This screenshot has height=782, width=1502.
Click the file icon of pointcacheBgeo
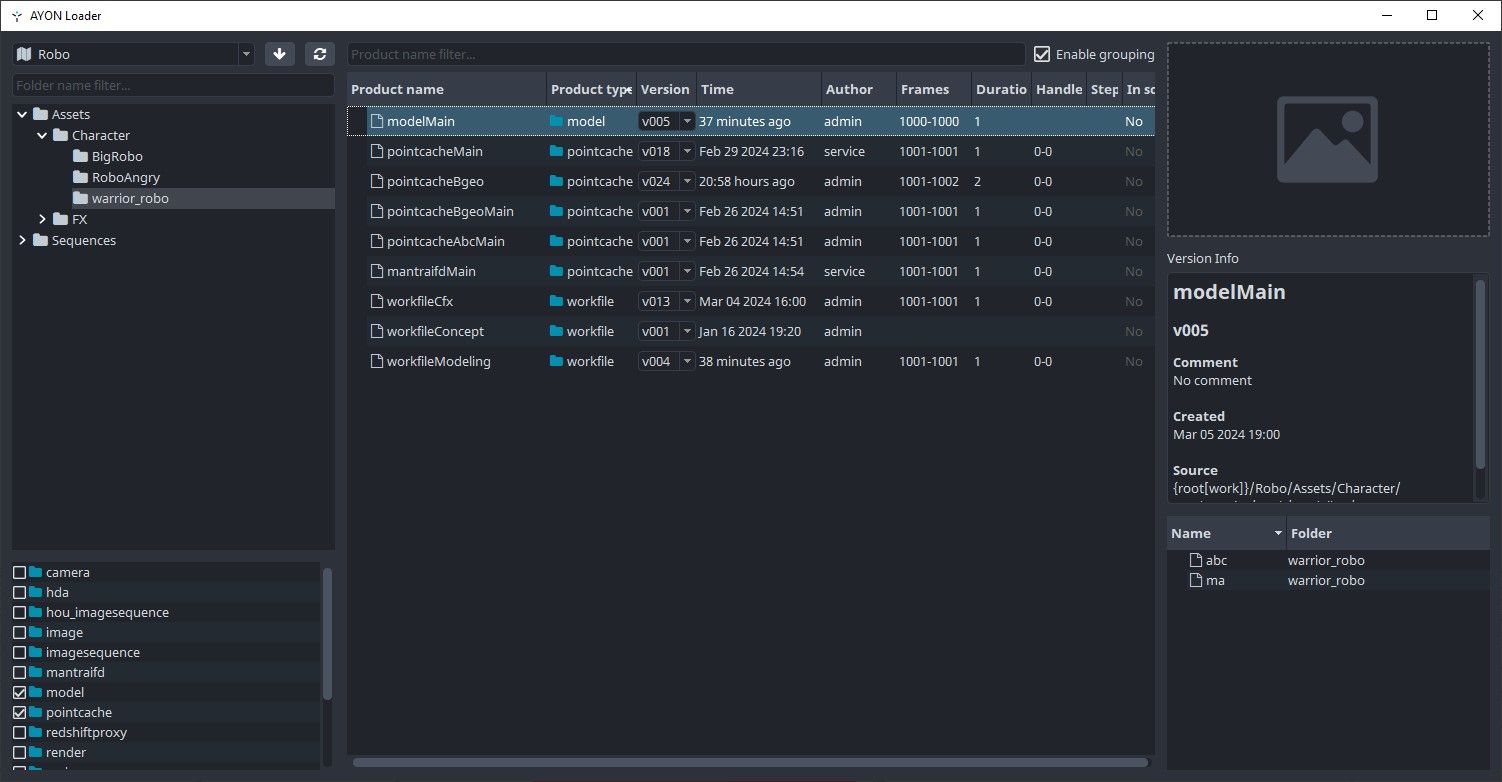[x=377, y=181]
